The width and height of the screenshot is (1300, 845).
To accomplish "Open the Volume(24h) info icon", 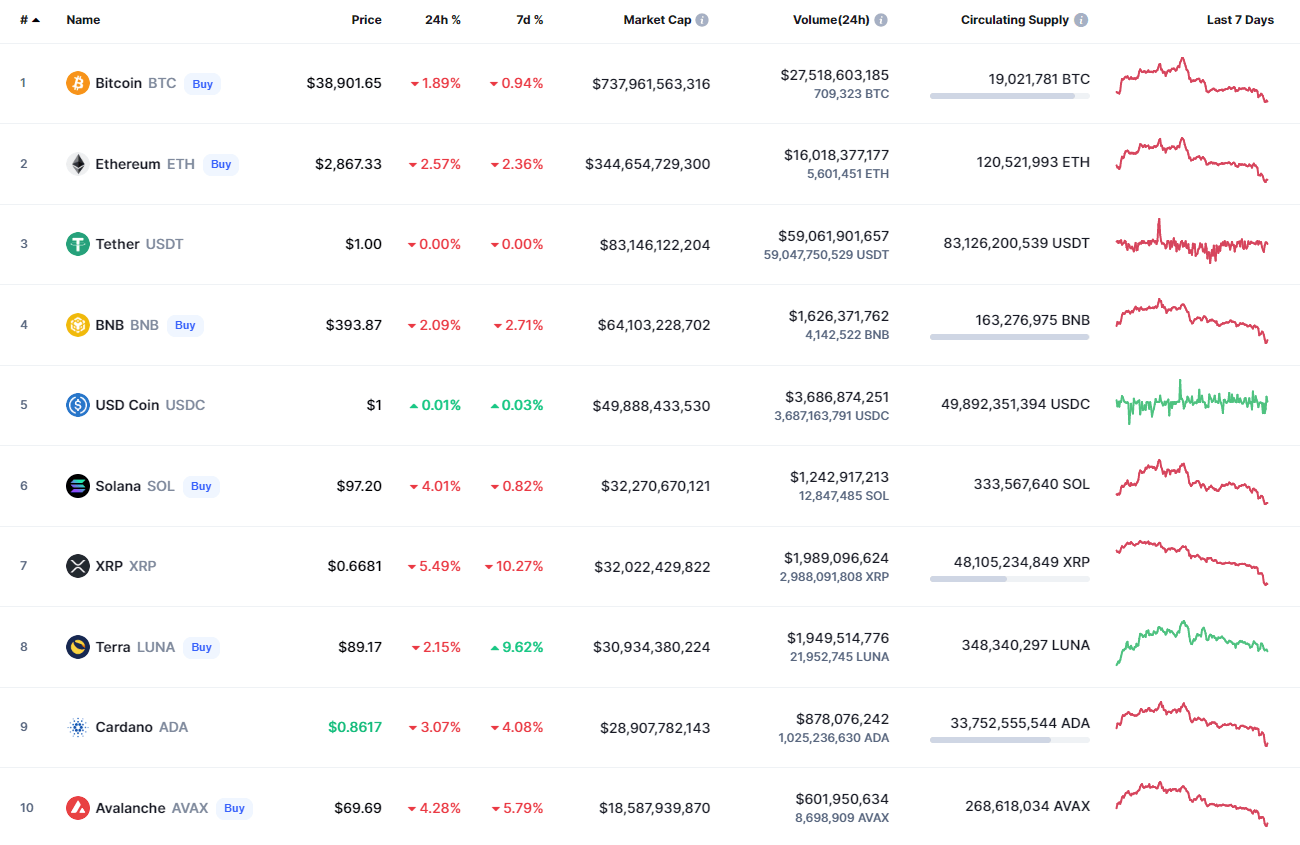I will coord(881,20).
